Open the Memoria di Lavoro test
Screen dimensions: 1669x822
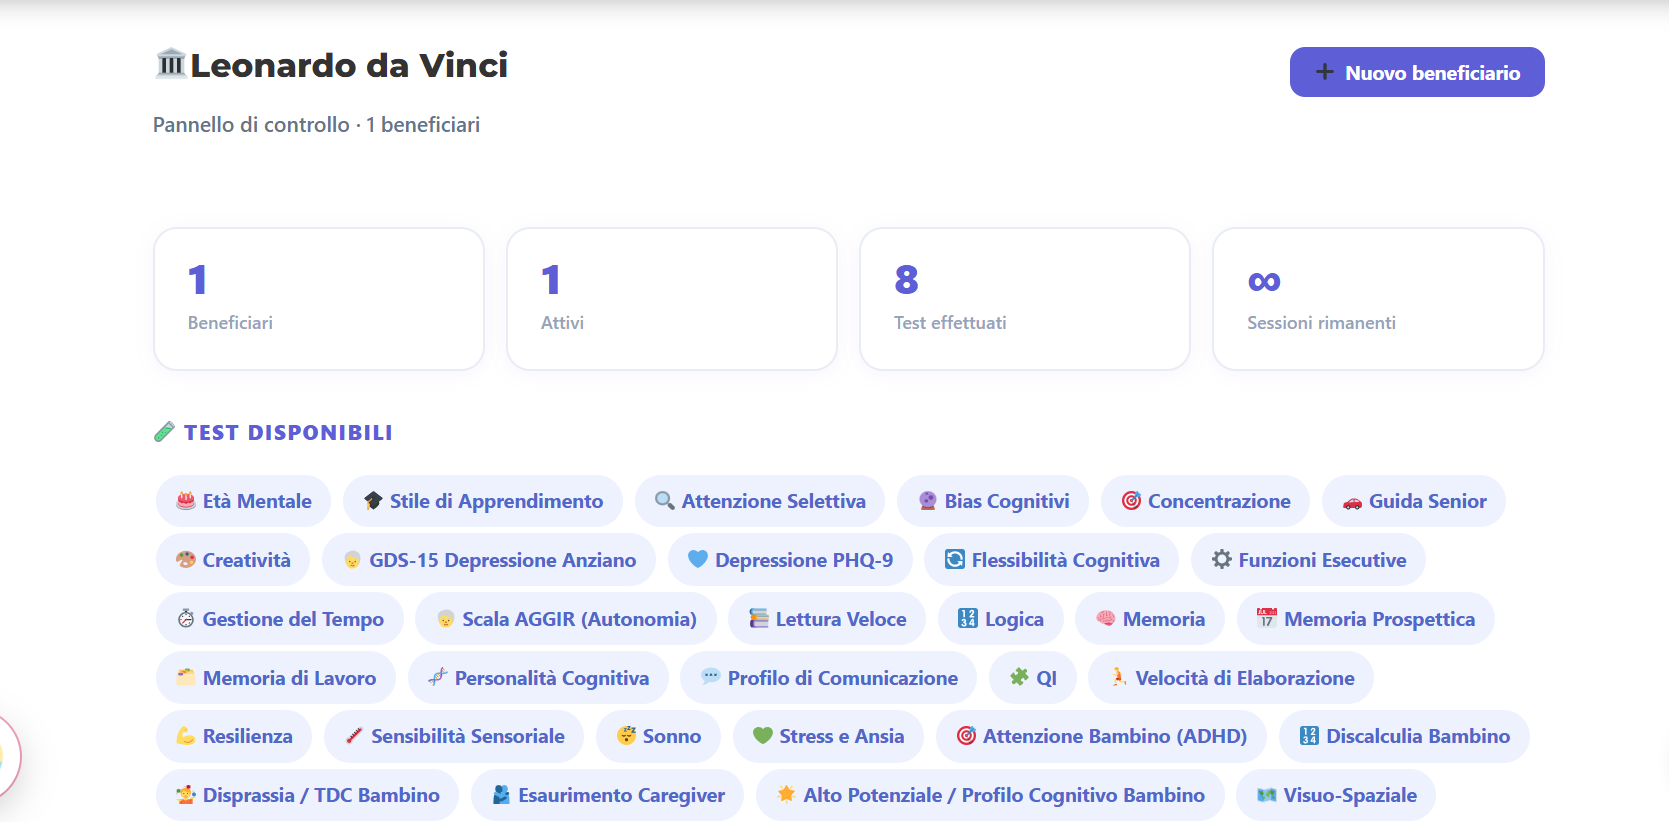276,678
